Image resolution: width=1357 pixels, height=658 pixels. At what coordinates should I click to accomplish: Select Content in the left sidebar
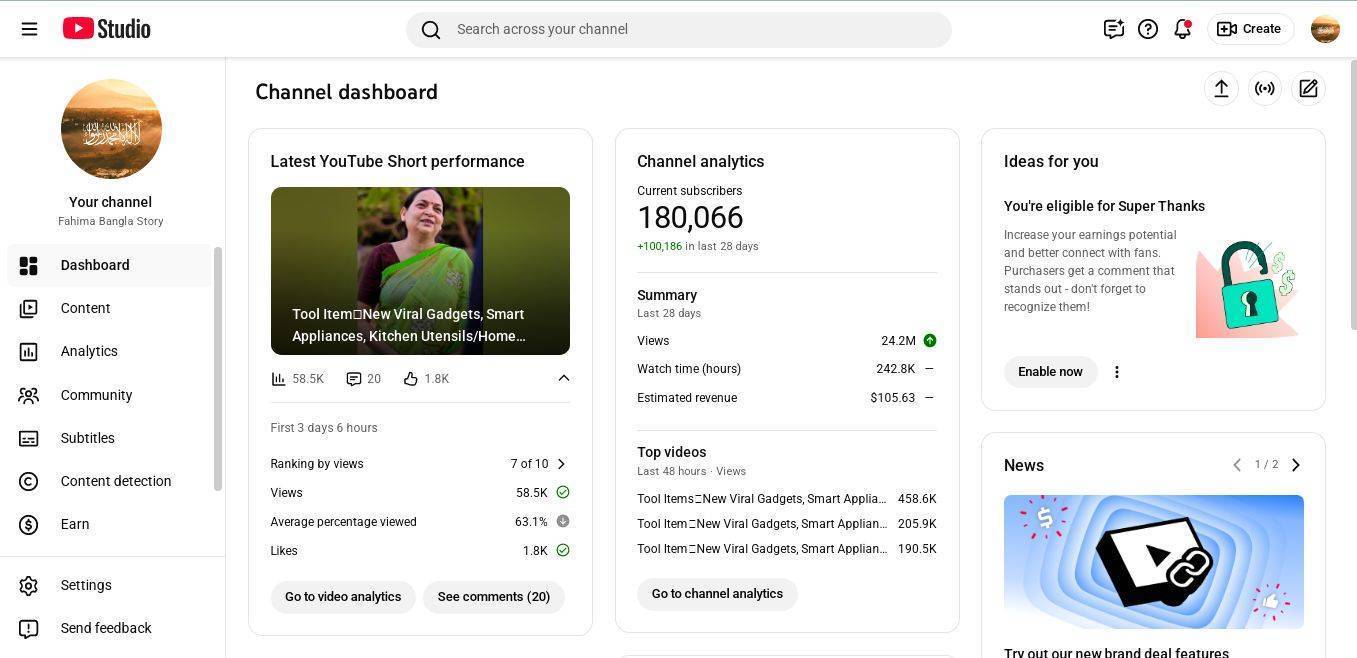click(85, 308)
